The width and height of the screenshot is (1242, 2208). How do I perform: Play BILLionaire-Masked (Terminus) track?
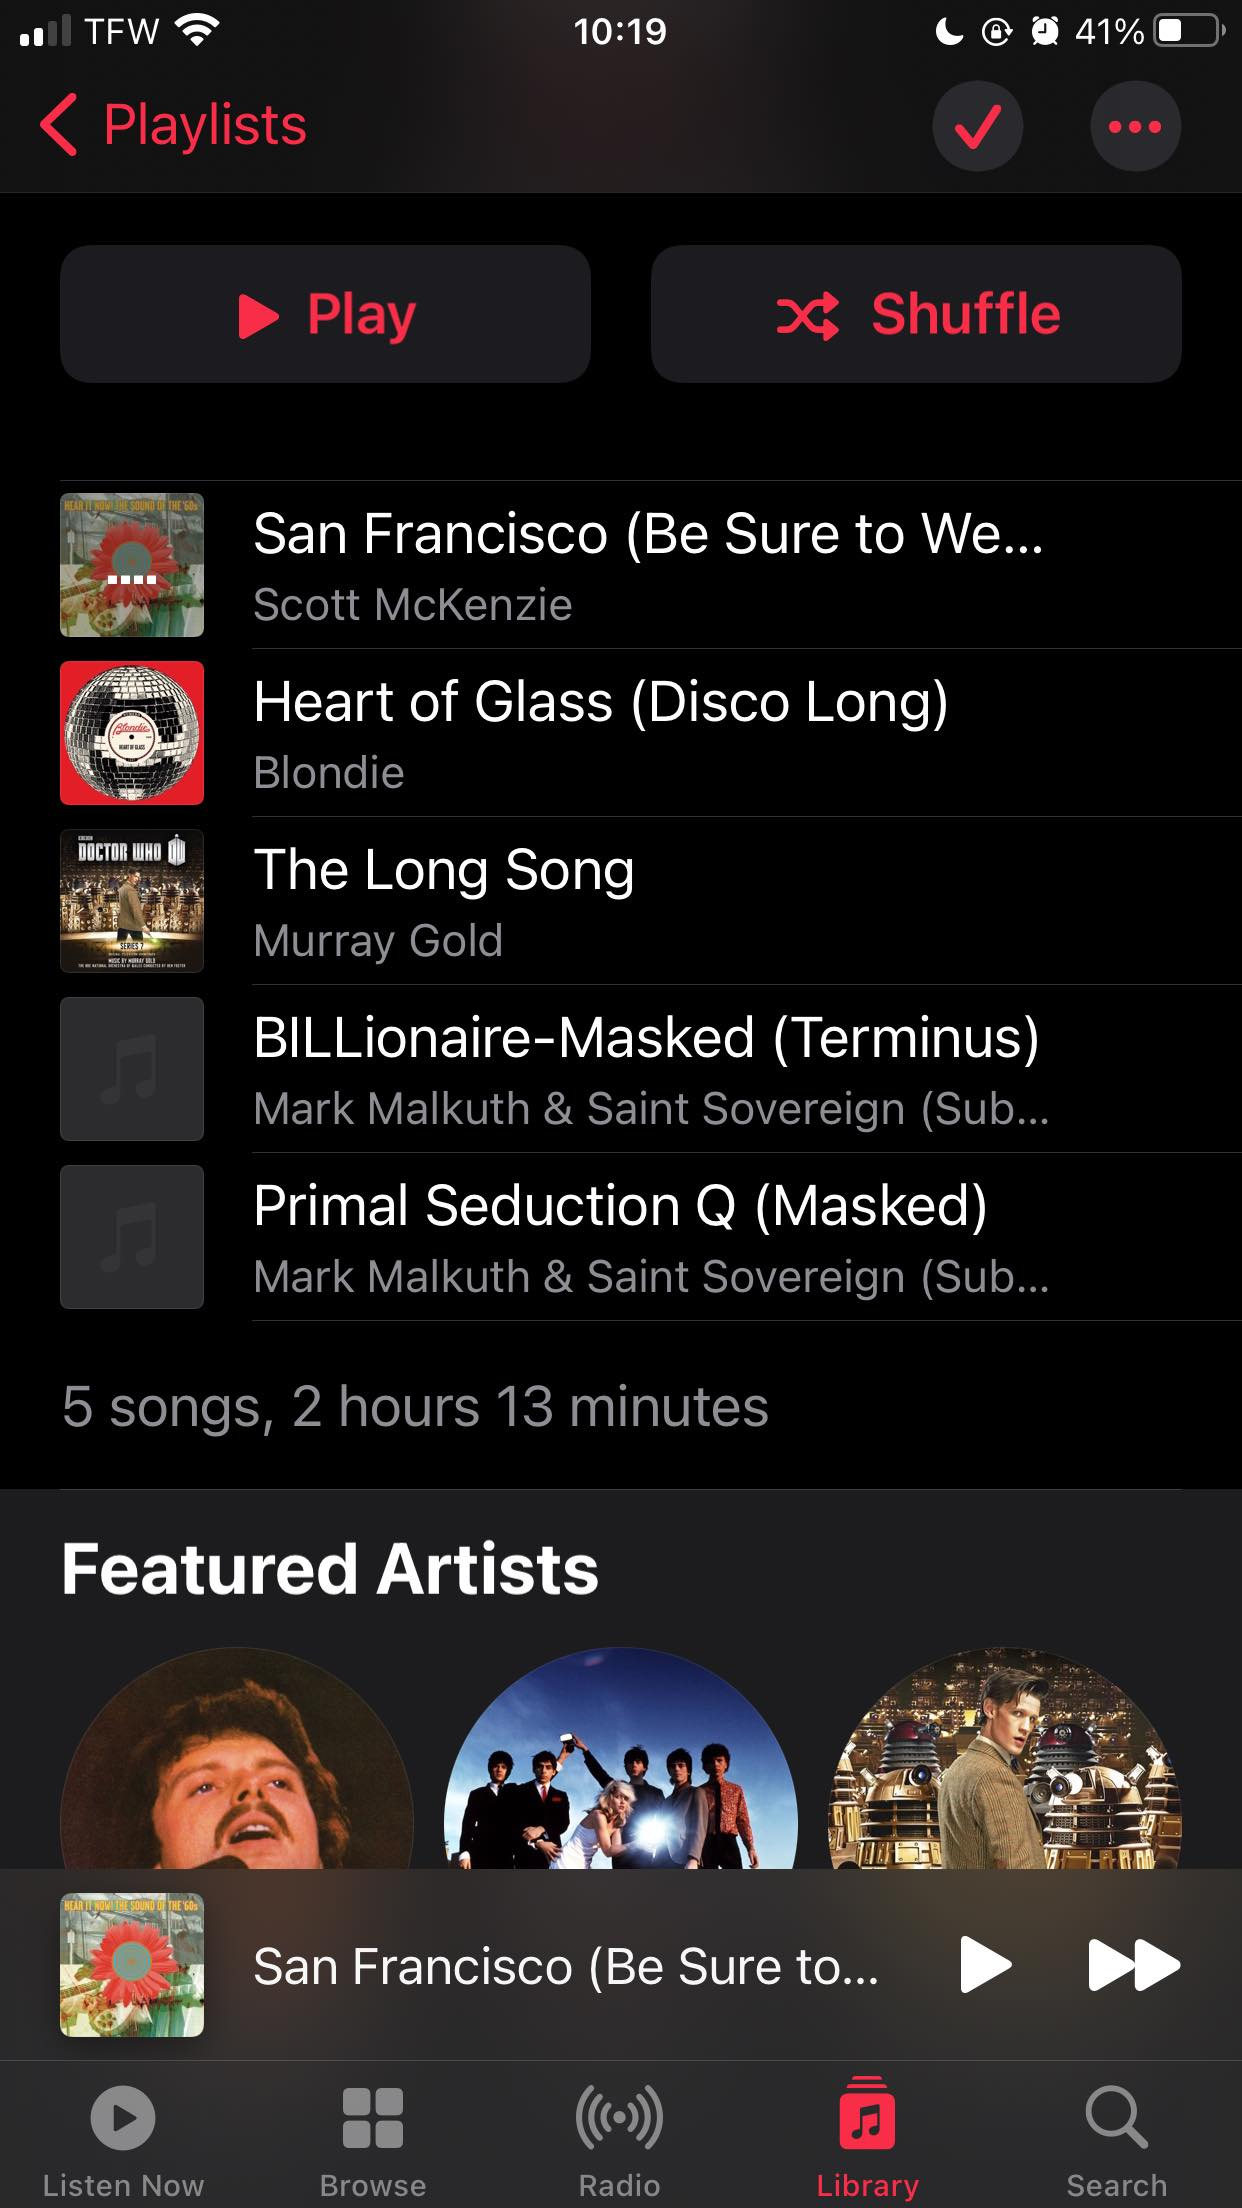click(648, 1069)
